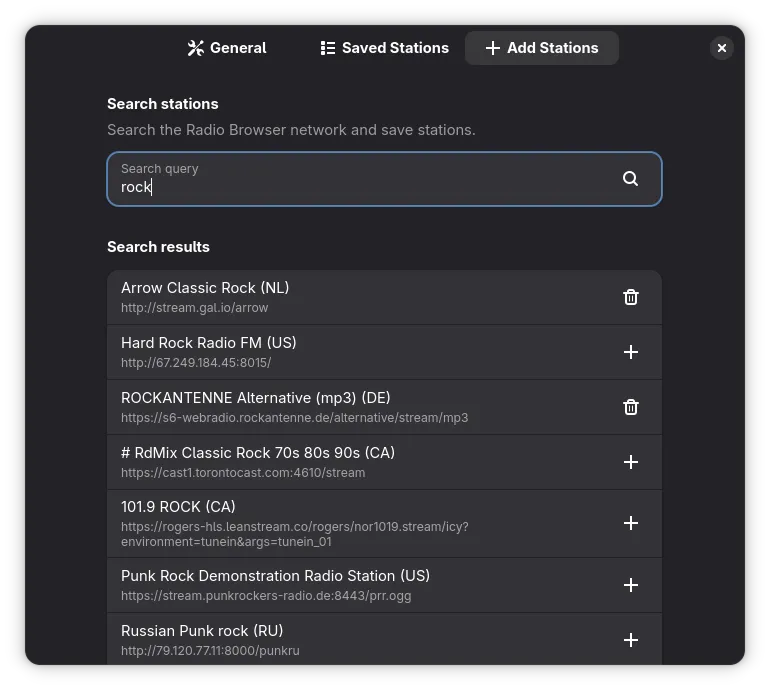Focus the Search query text field
This screenshot has height=690, width=770.
(x=360, y=180)
